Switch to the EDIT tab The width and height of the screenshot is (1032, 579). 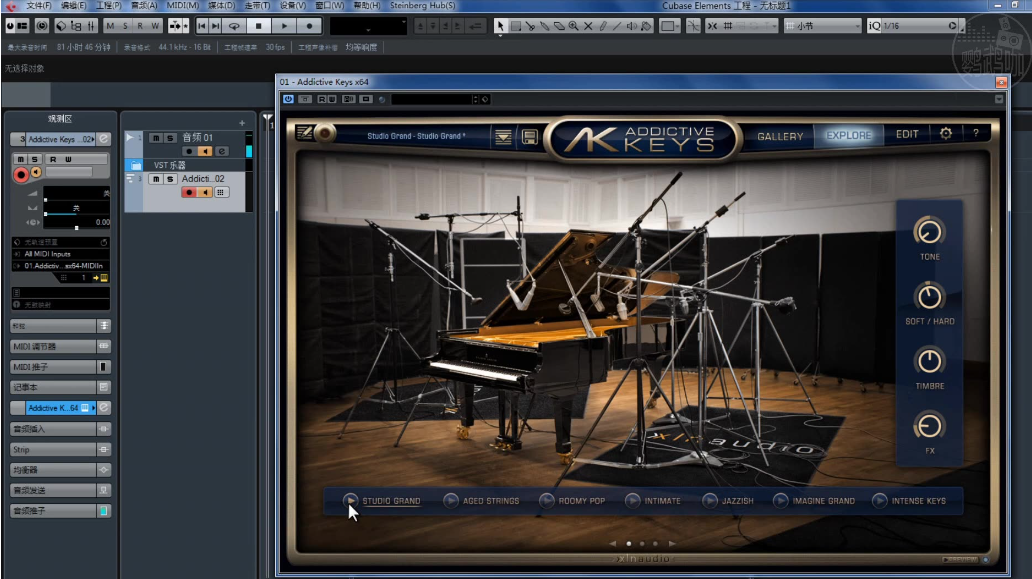click(x=907, y=134)
